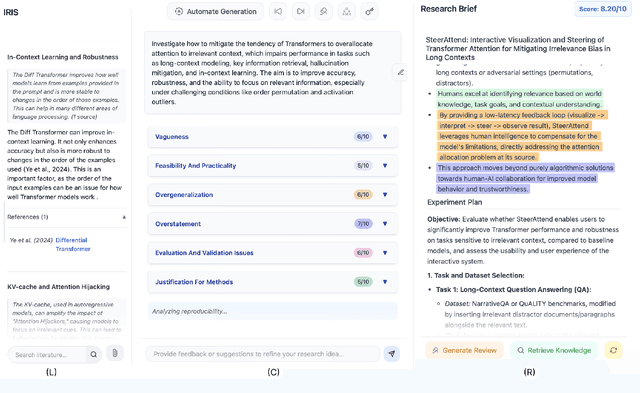640x393 pixels.
Task: Click the 'KV-cache and Attention Hijacking' heading
Action: pos(58,287)
